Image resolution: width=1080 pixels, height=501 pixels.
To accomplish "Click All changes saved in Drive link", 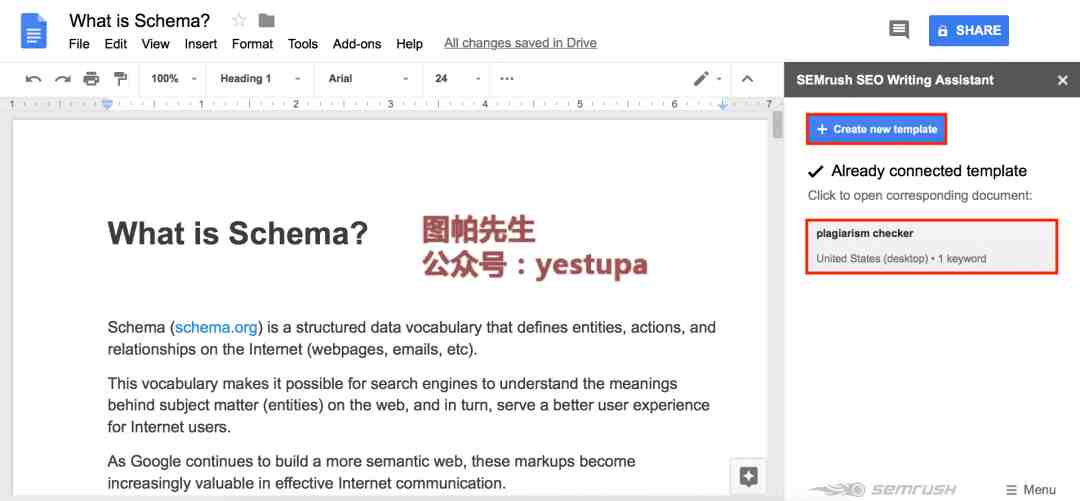I will [520, 43].
